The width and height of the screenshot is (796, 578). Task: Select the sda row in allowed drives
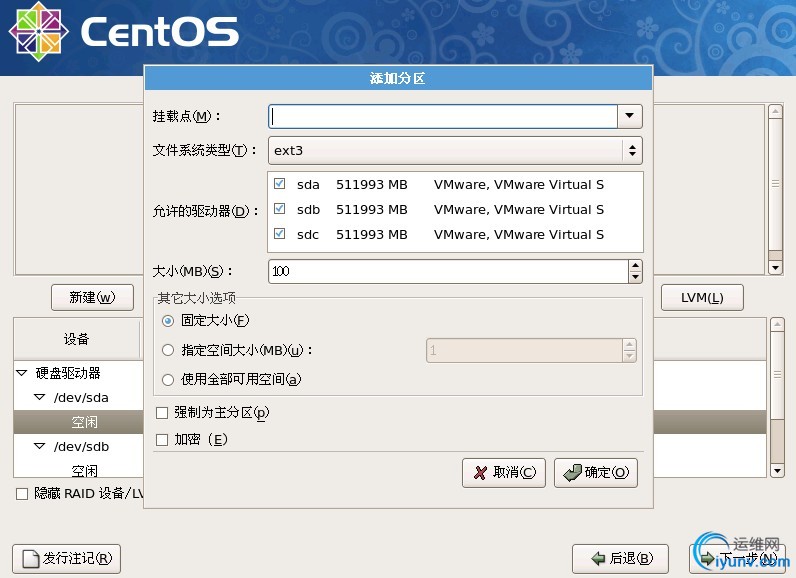(455, 184)
